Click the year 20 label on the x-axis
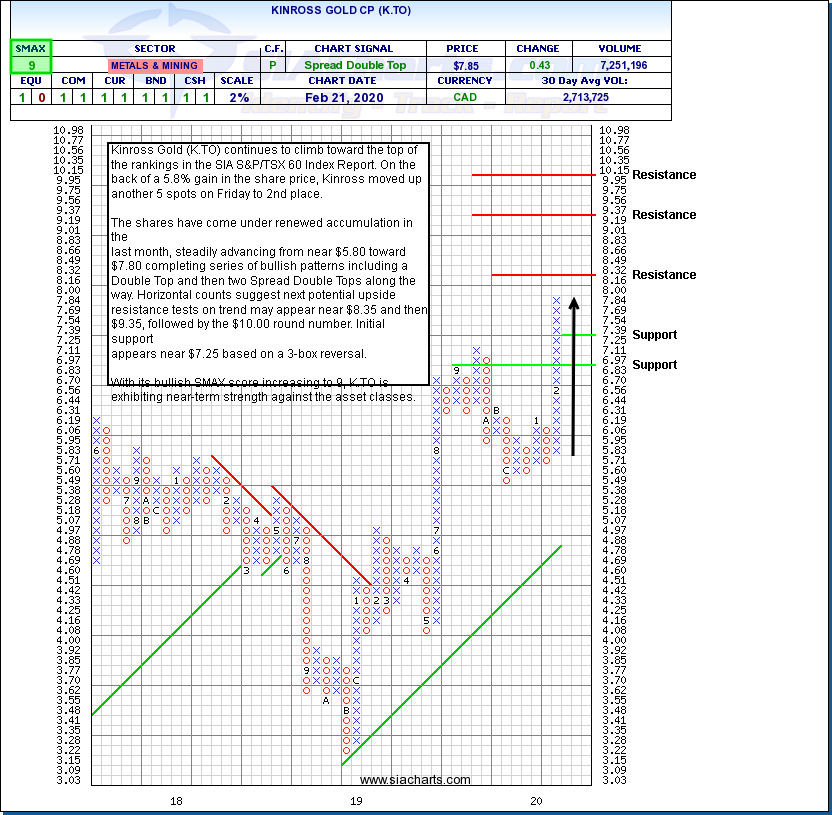Image resolution: width=832 pixels, height=815 pixels. (x=536, y=800)
